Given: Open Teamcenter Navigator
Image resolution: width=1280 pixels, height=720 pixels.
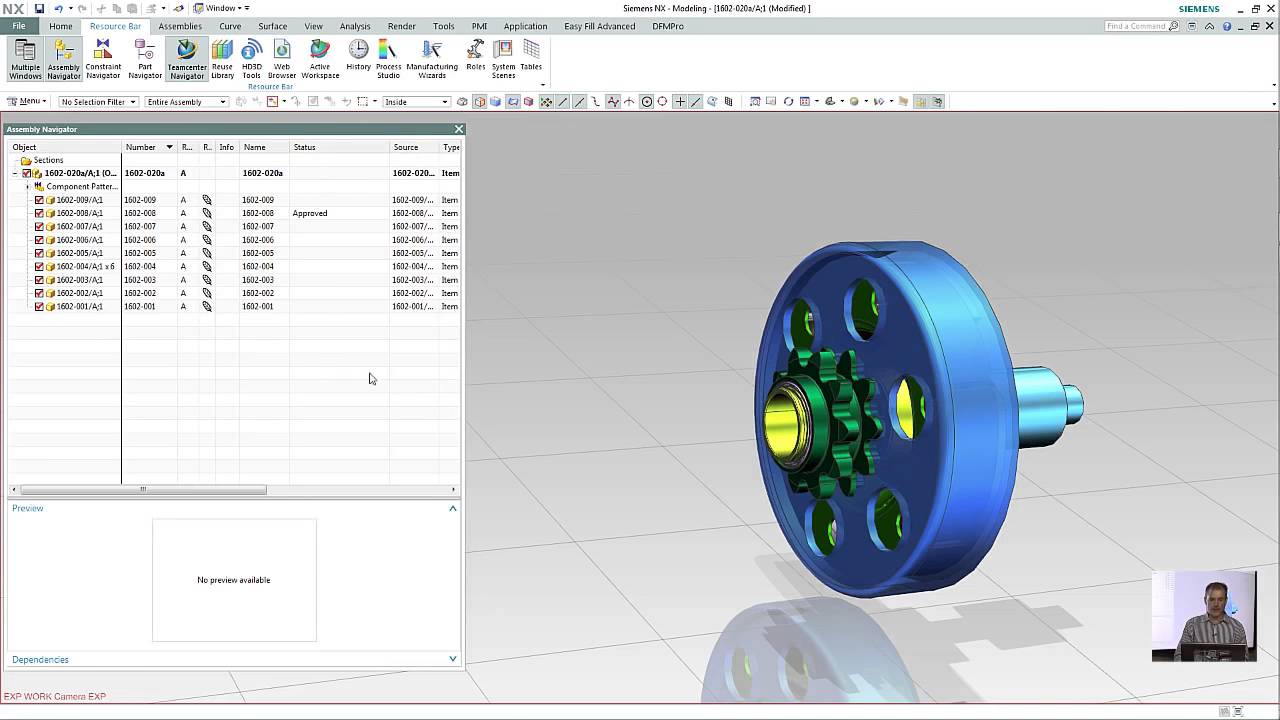Looking at the screenshot, I should coord(186,60).
